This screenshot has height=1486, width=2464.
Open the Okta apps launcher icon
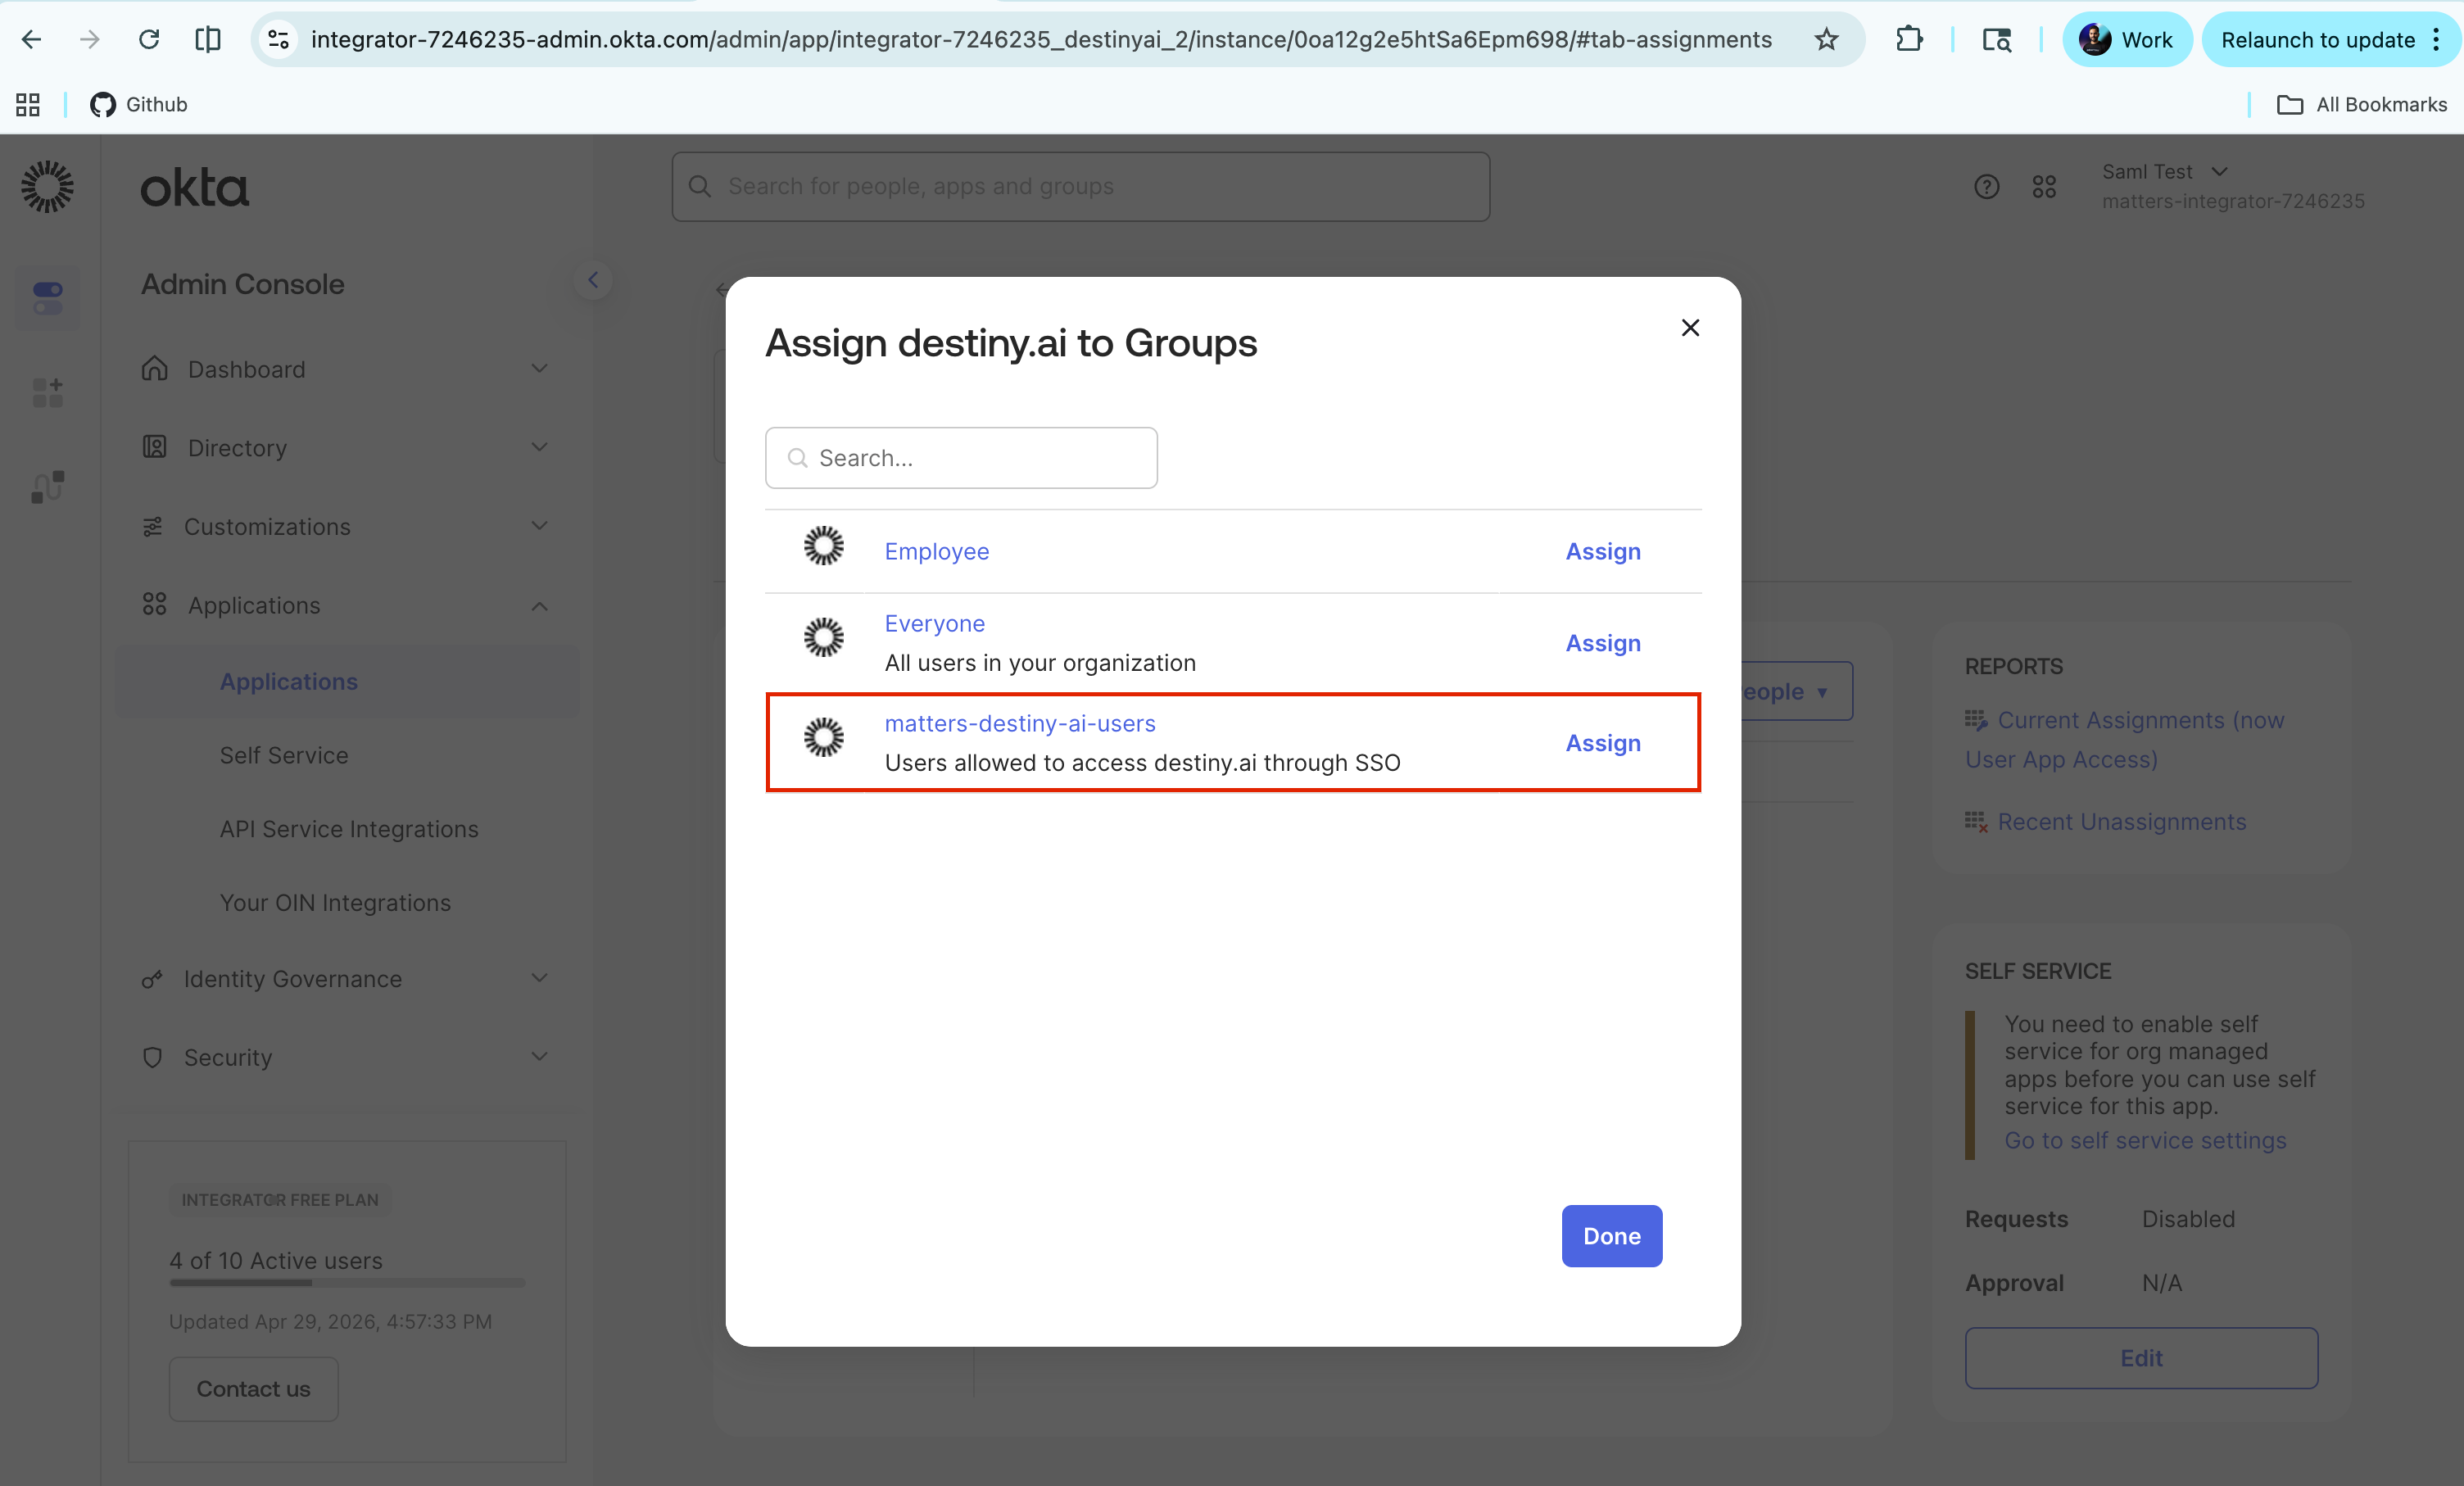[2044, 187]
